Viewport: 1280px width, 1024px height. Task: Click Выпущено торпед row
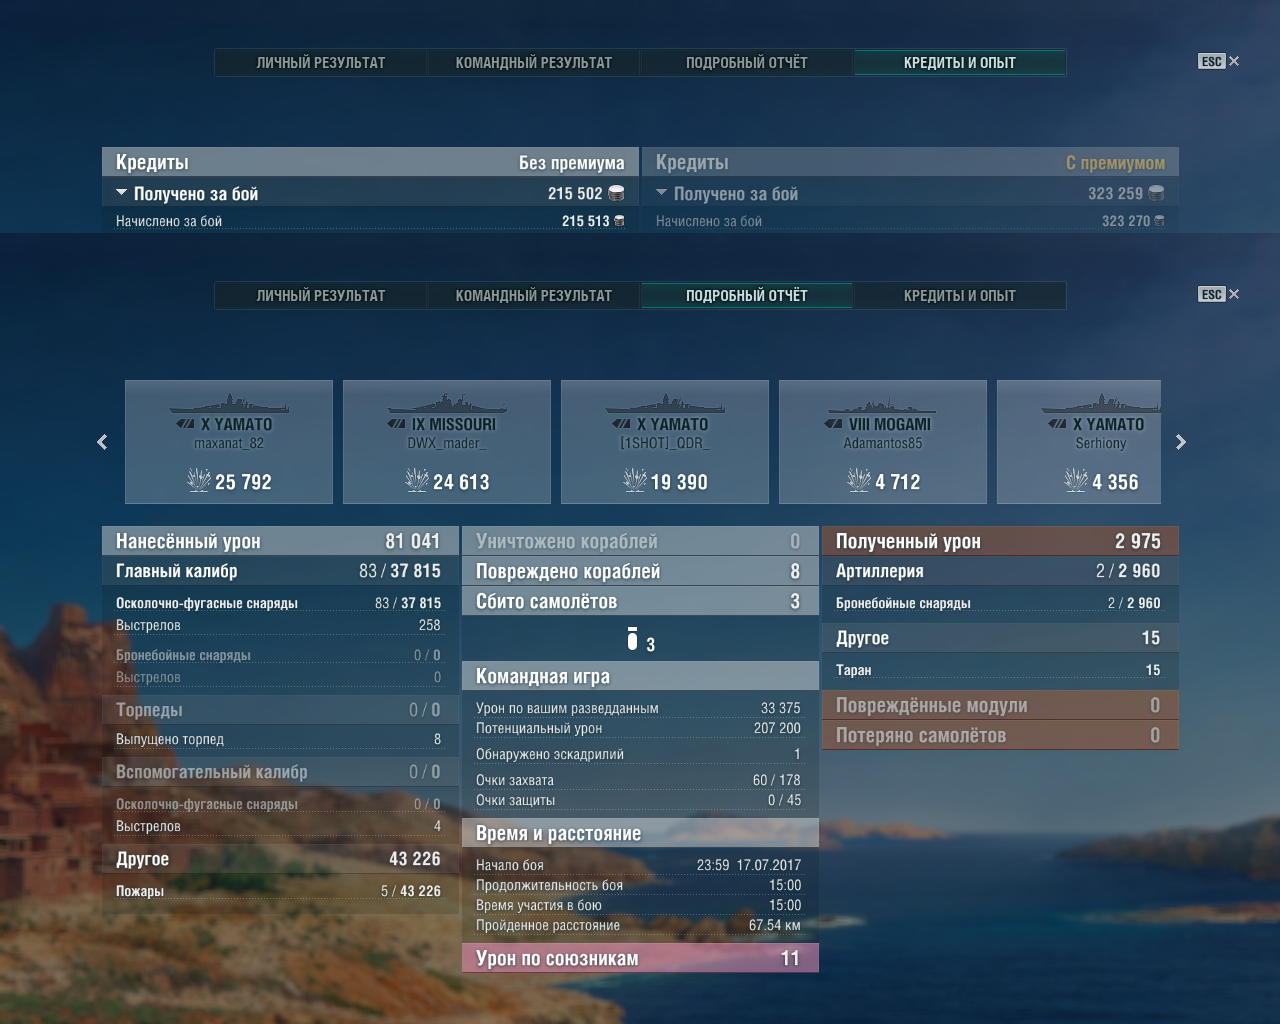278,739
